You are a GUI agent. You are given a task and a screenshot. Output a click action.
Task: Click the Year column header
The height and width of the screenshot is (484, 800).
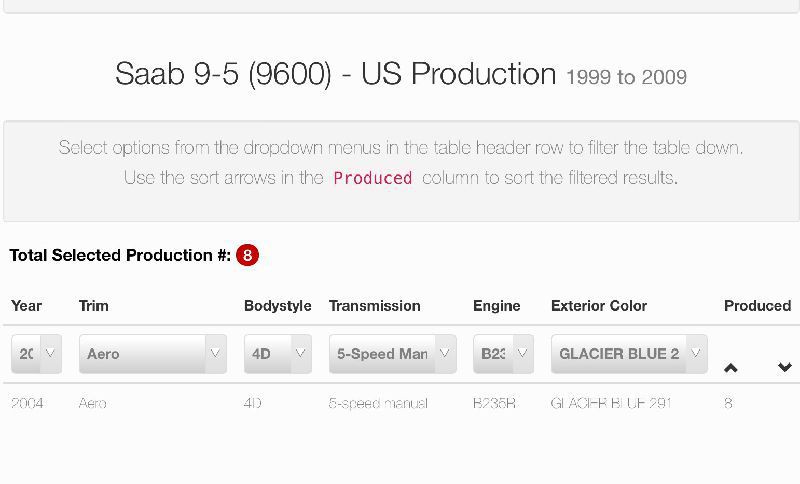(x=27, y=306)
